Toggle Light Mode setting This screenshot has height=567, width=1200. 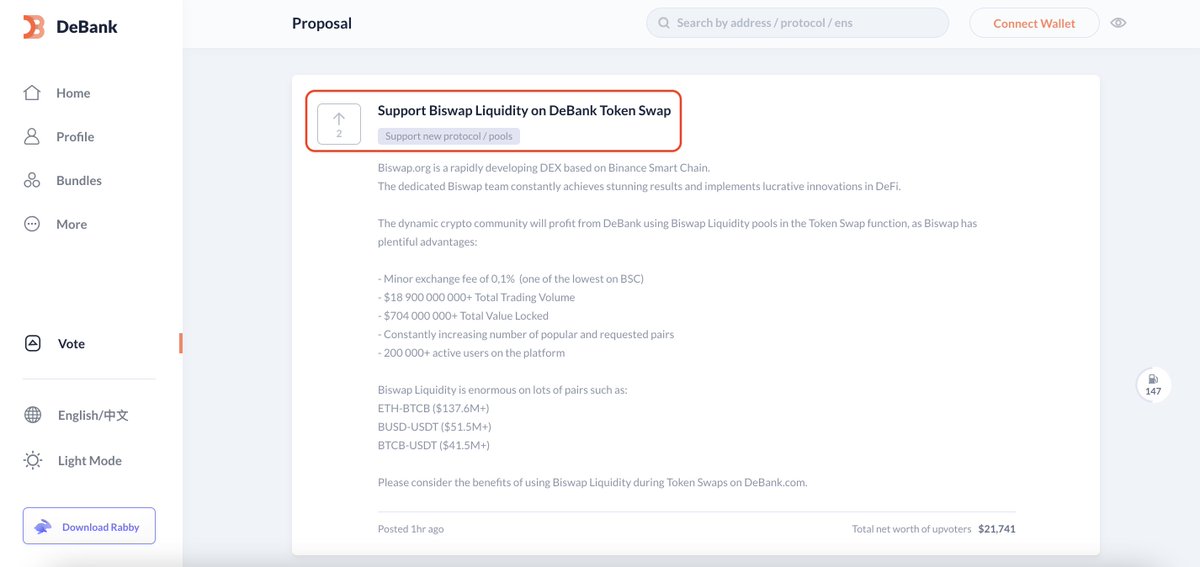(x=73, y=461)
